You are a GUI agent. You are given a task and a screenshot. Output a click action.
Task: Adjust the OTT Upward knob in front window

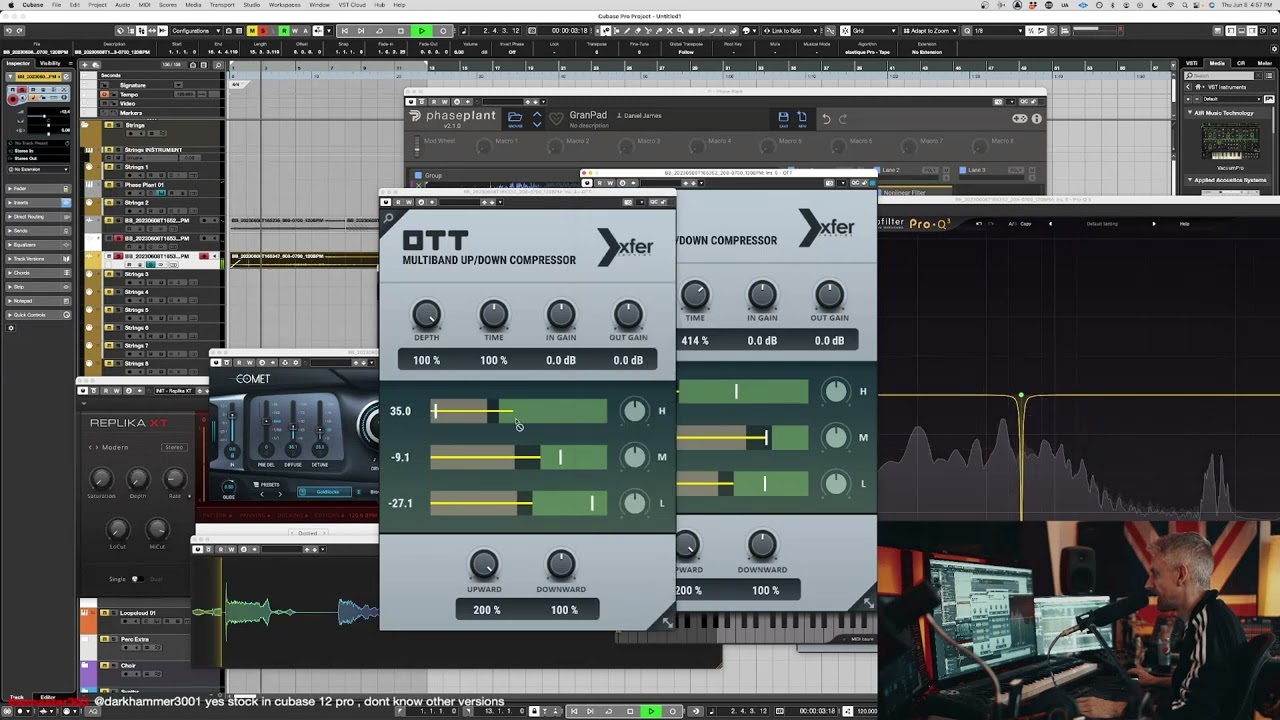(x=484, y=565)
